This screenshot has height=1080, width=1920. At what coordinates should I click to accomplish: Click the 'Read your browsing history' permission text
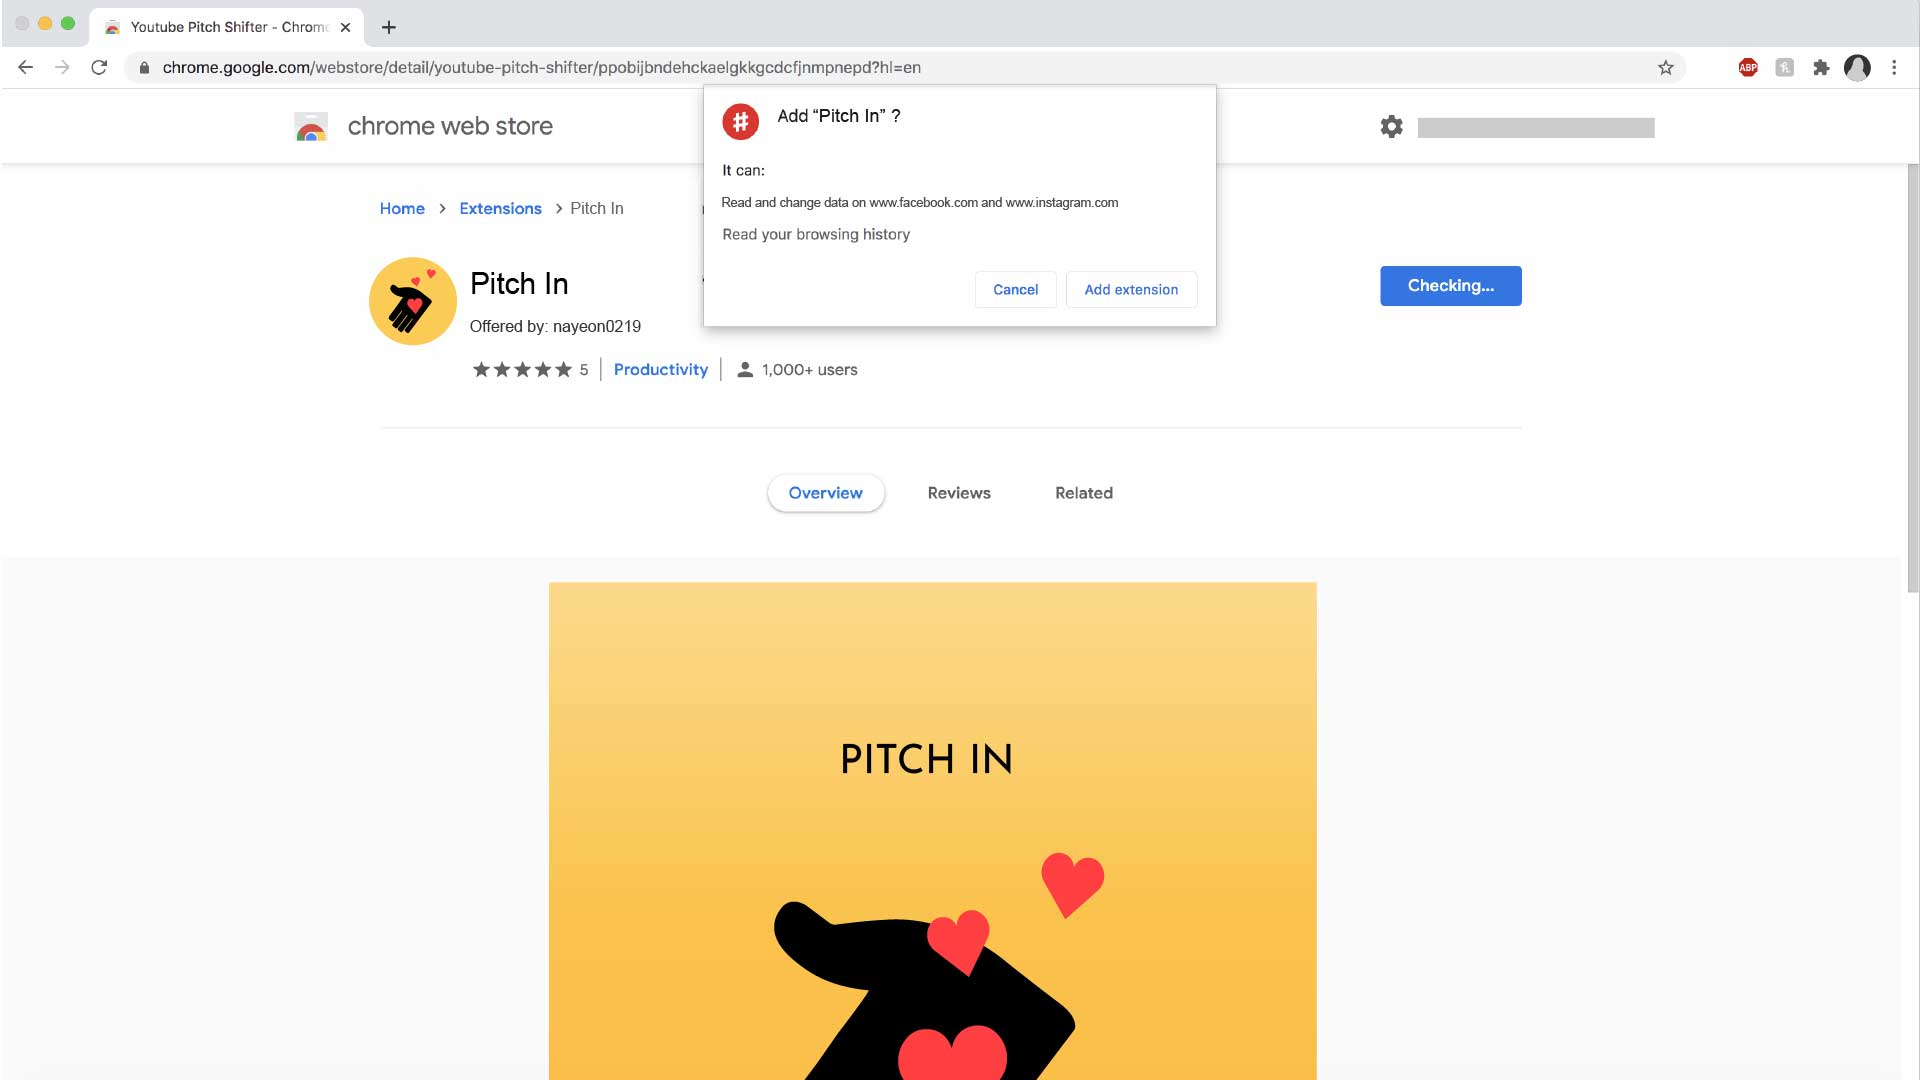tap(816, 234)
